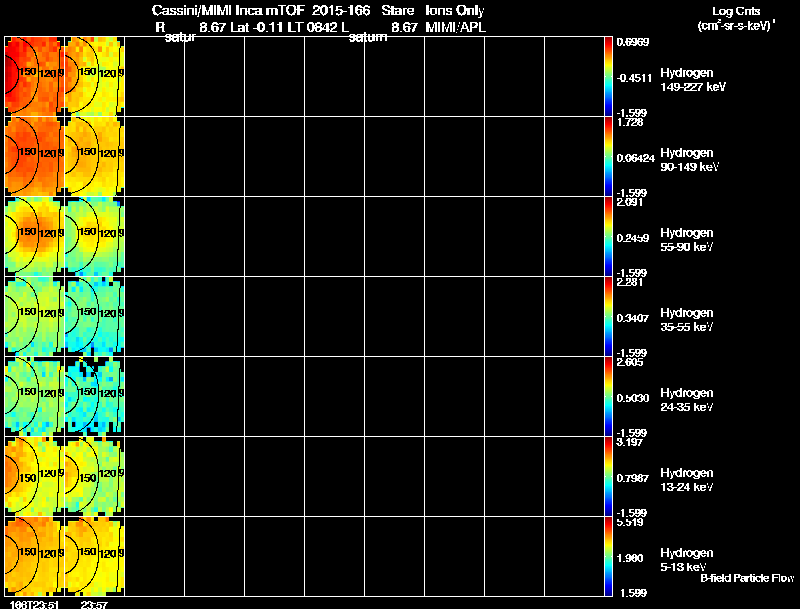Click the Hydrogen 24-35 keV label
This screenshot has height=609, width=800.
(687, 400)
